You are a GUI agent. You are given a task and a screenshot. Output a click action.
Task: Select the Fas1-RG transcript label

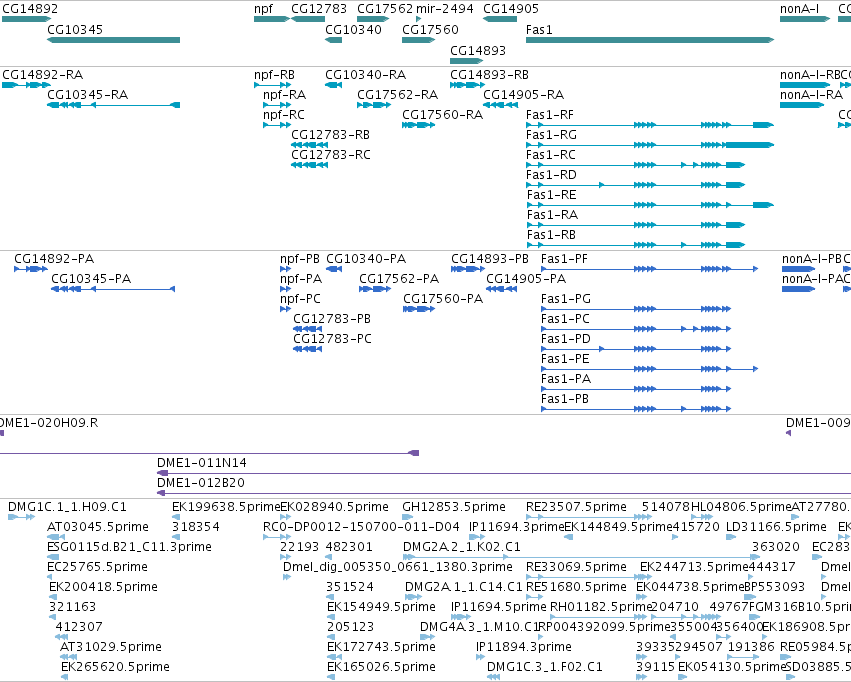[x=551, y=135]
